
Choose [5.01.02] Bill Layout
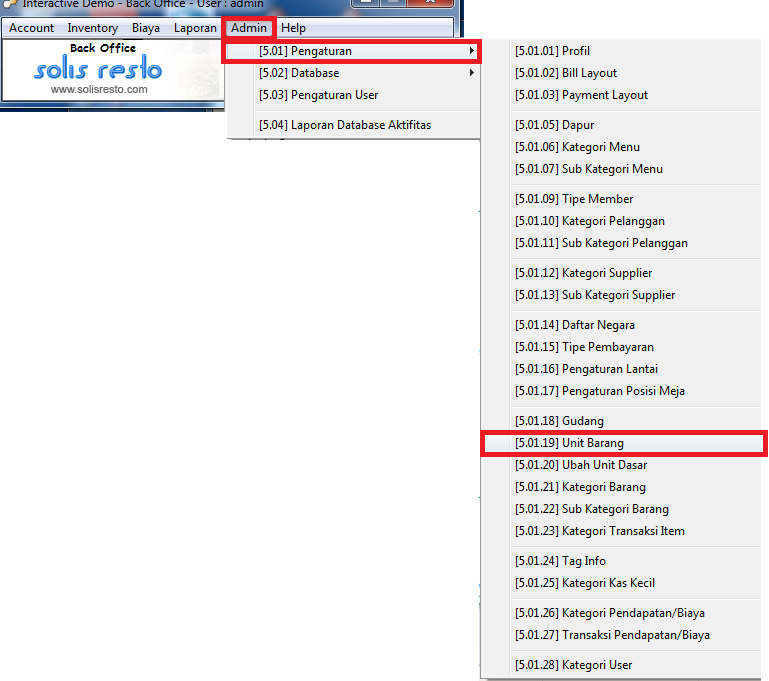pos(565,73)
